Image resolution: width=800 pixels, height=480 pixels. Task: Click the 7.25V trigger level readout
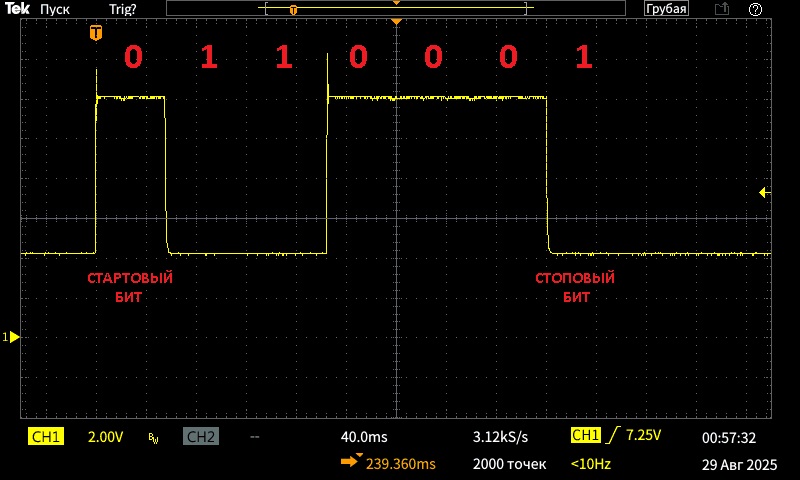tap(643, 435)
